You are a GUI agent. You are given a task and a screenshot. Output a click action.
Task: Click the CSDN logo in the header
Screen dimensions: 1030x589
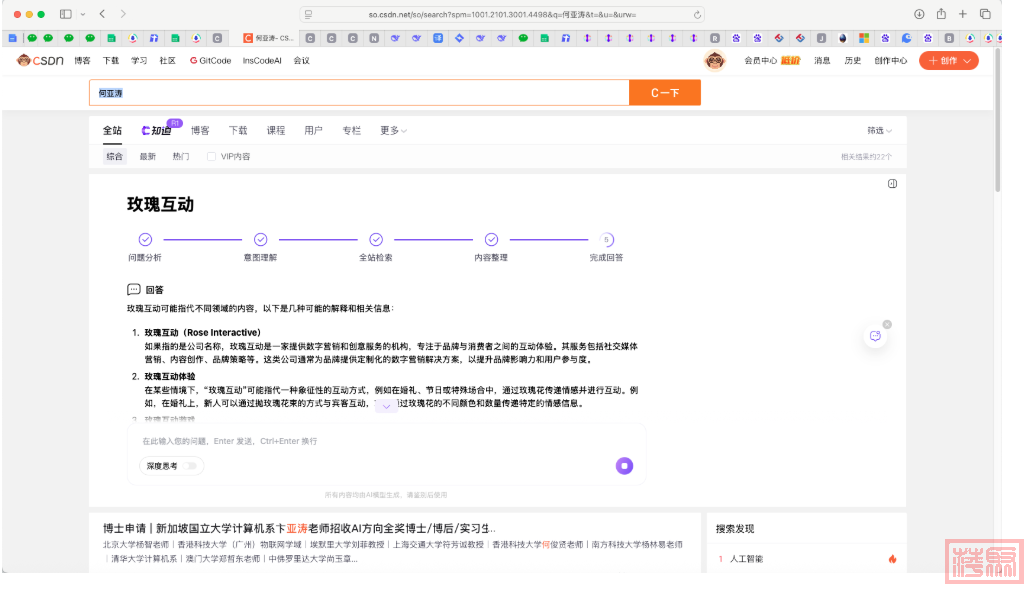point(40,61)
